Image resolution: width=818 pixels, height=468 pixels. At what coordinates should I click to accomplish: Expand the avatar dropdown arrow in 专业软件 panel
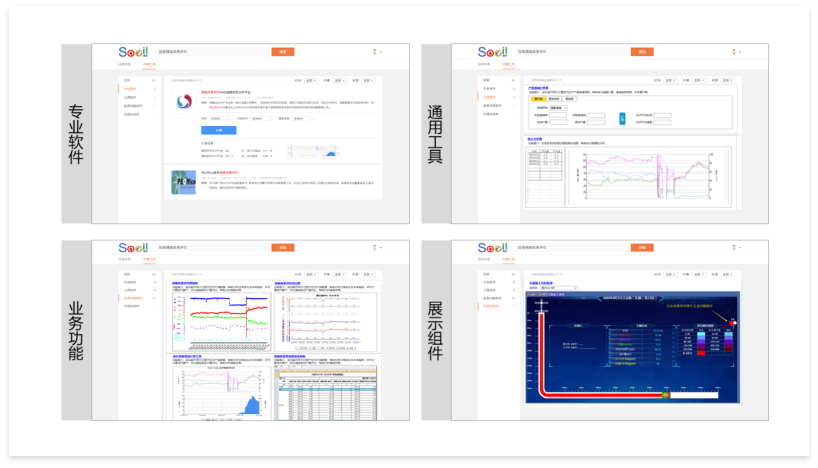coord(381,52)
